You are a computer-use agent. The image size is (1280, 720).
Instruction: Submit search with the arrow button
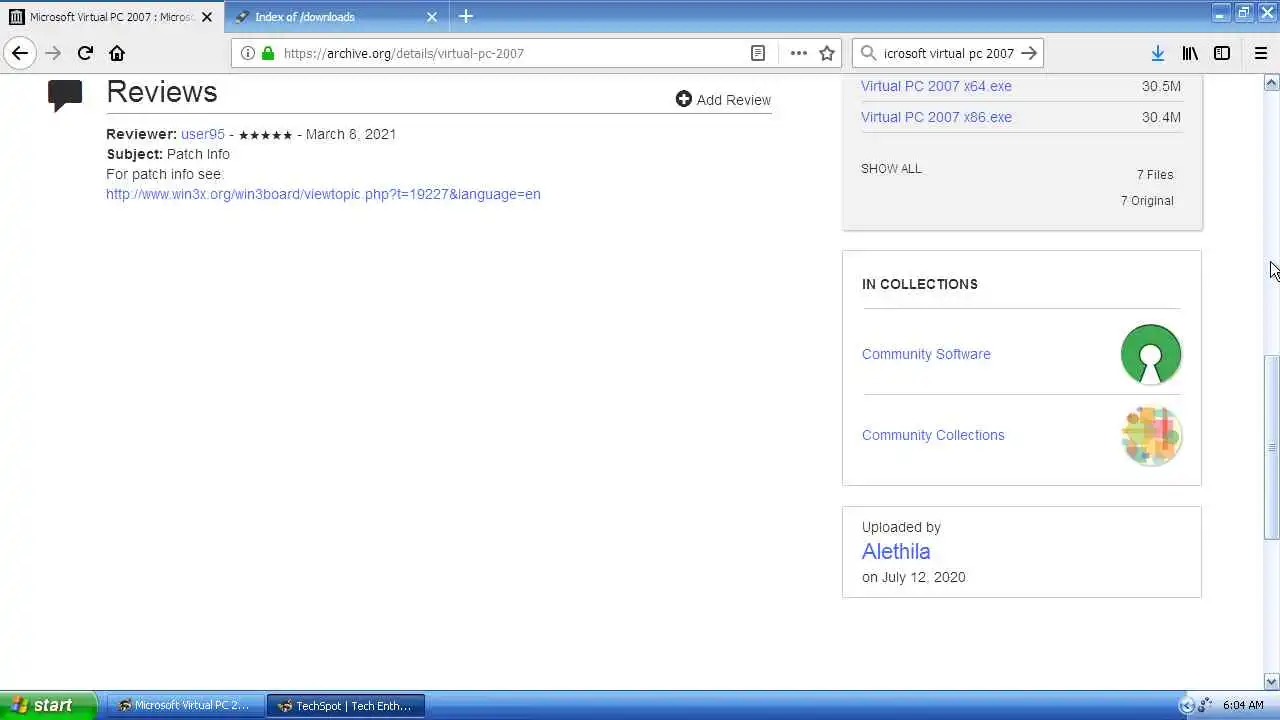pyautogui.click(x=1029, y=53)
